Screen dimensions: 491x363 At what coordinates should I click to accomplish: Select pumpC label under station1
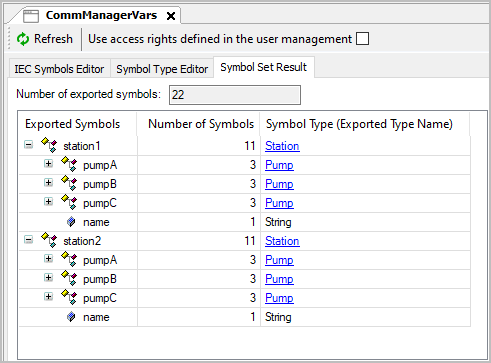point(100,203)
